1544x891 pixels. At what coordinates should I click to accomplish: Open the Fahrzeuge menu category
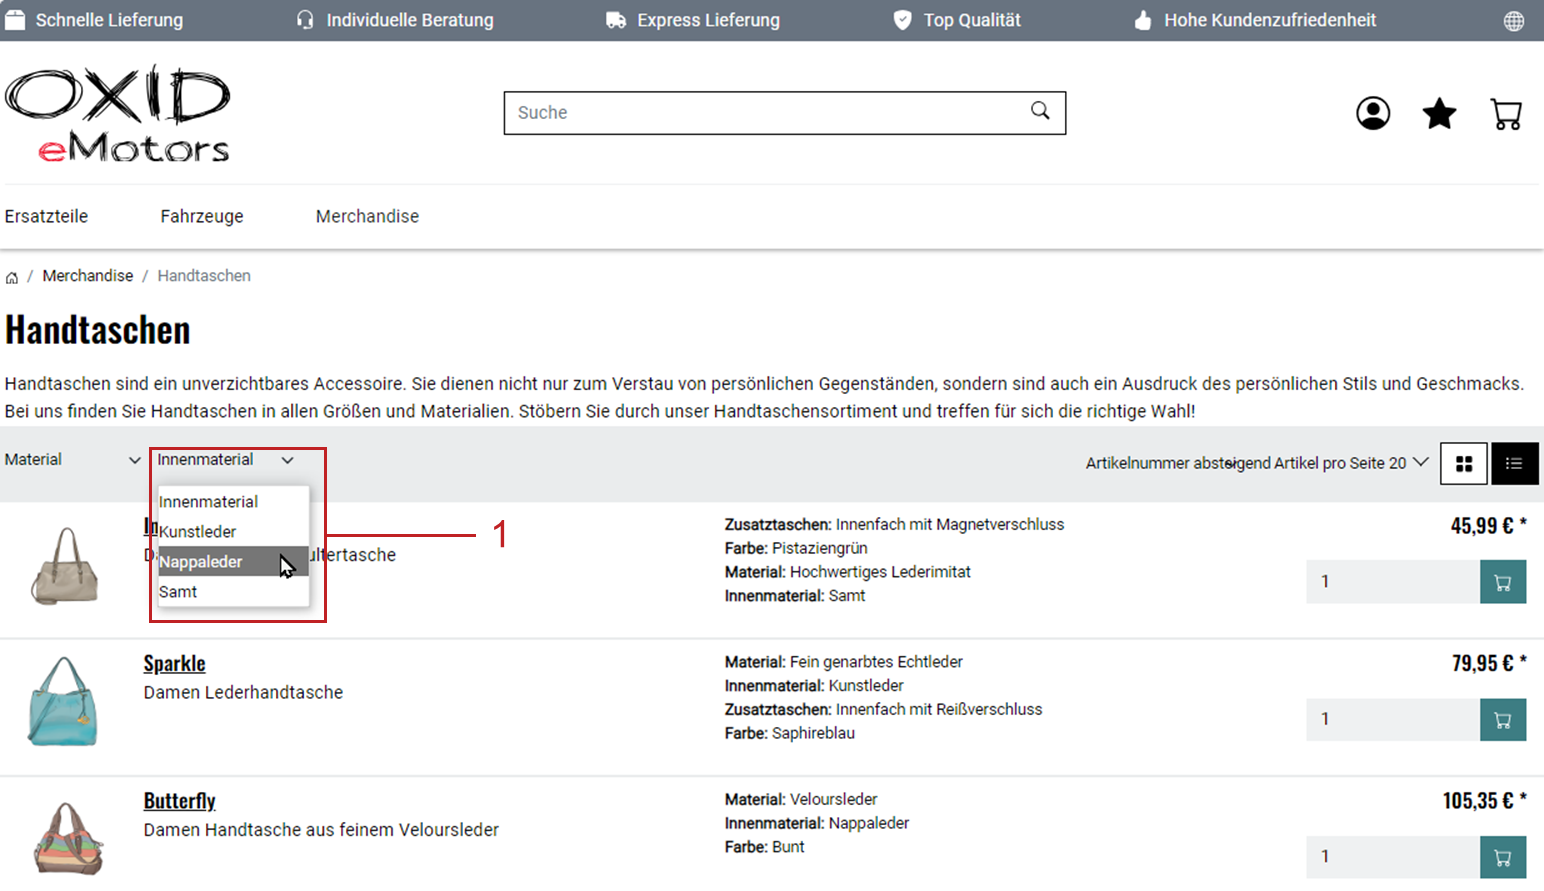click(202, 217)
